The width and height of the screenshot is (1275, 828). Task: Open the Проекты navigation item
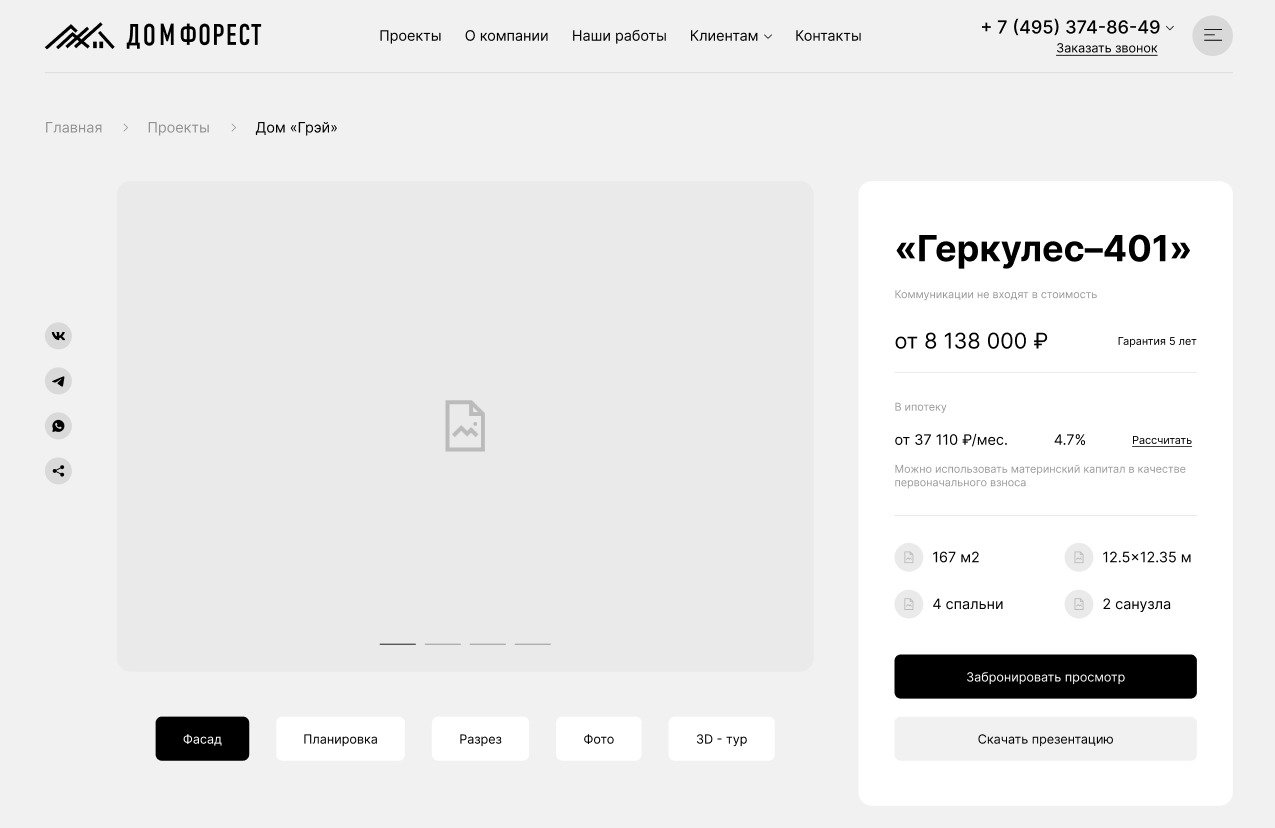[410, 36]
